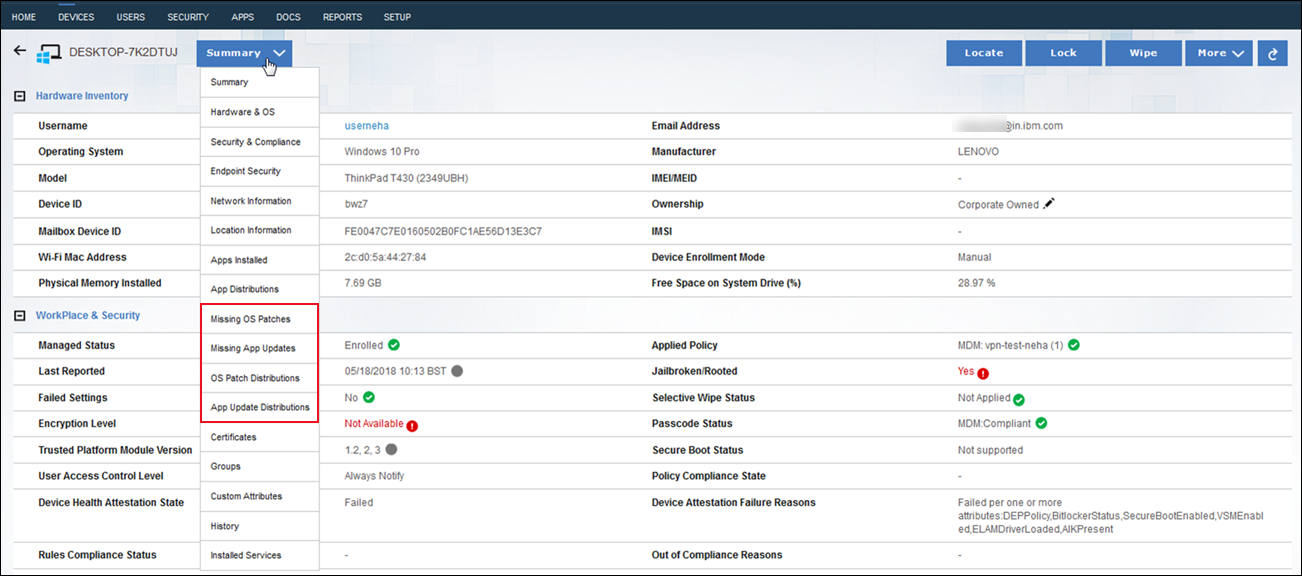Switch to the REPORTS tab

(x=342, y=17)
